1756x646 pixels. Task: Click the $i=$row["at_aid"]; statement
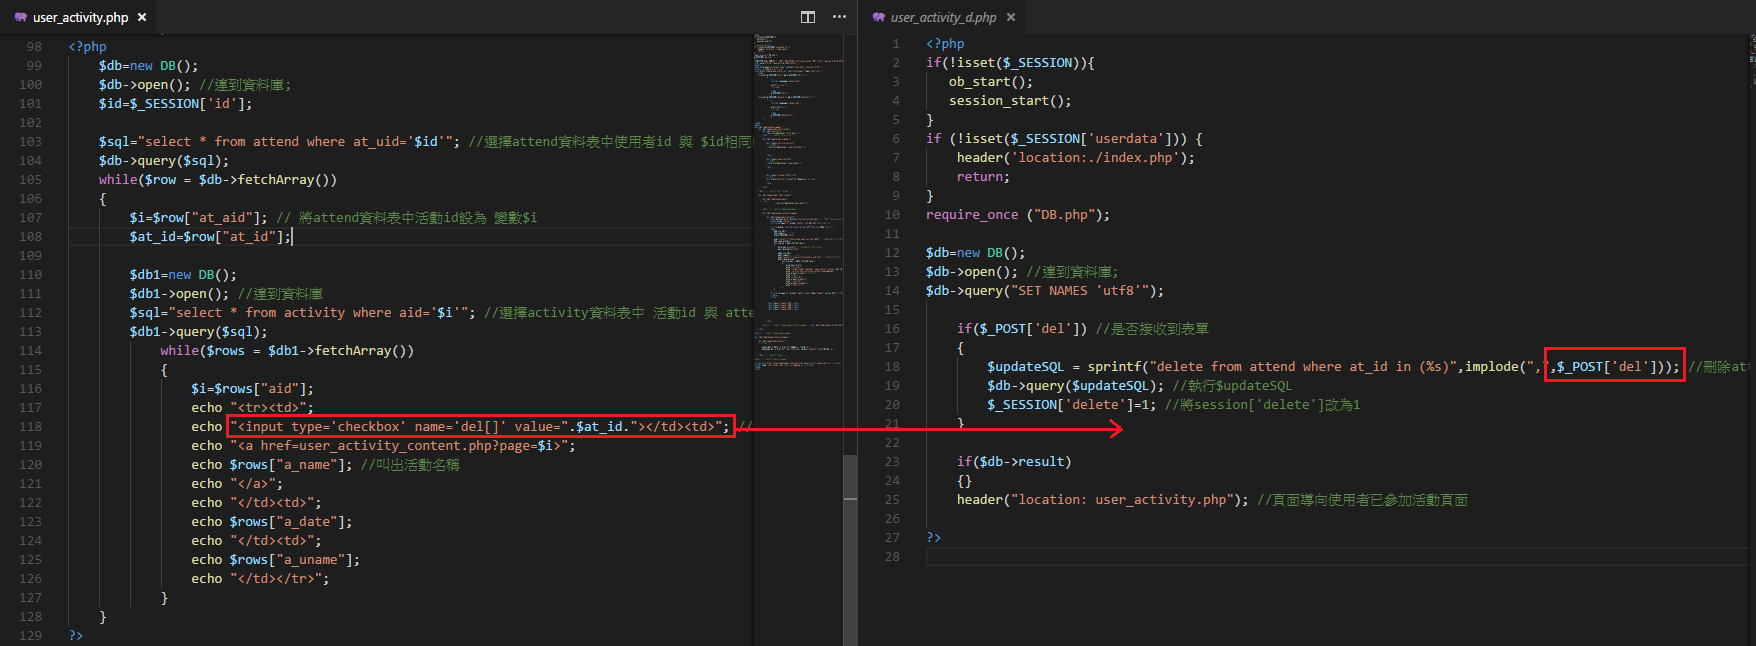click(x=198, y=218)
